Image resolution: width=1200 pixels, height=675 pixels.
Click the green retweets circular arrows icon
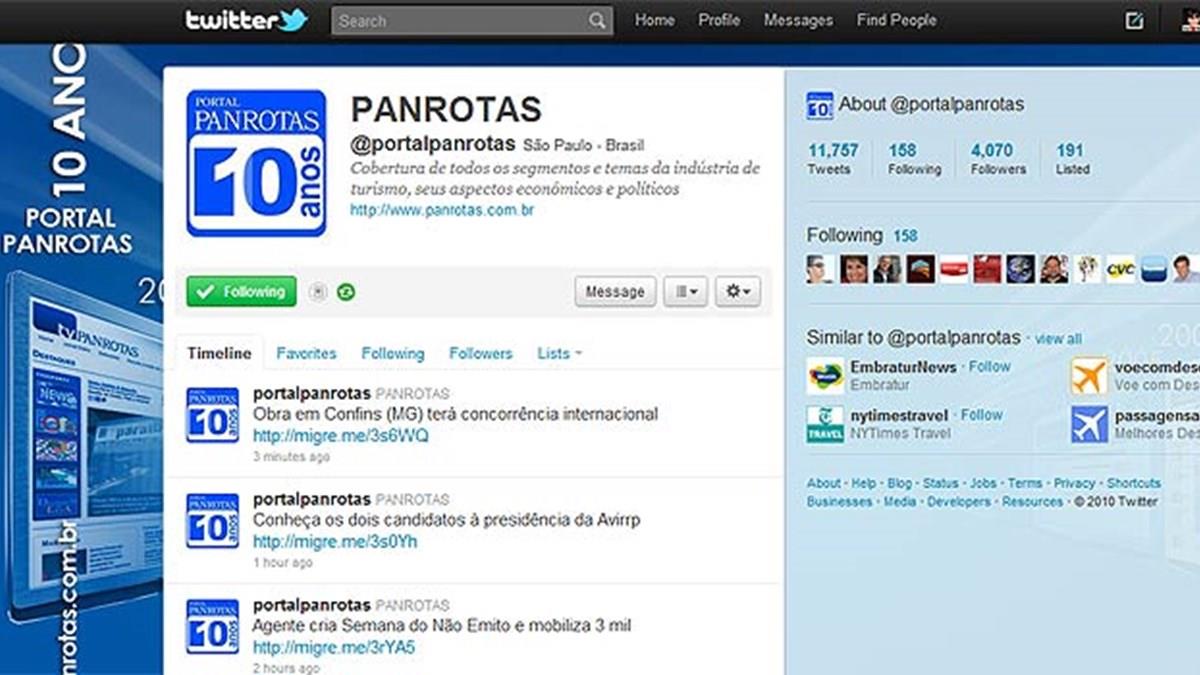(x=346, y=292)
